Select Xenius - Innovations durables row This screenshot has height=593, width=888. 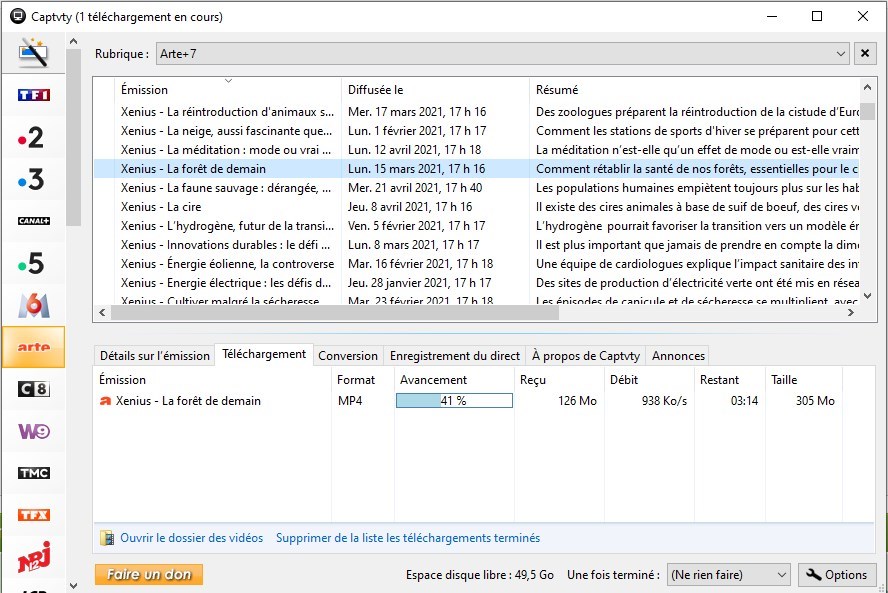tap(476, 245)
